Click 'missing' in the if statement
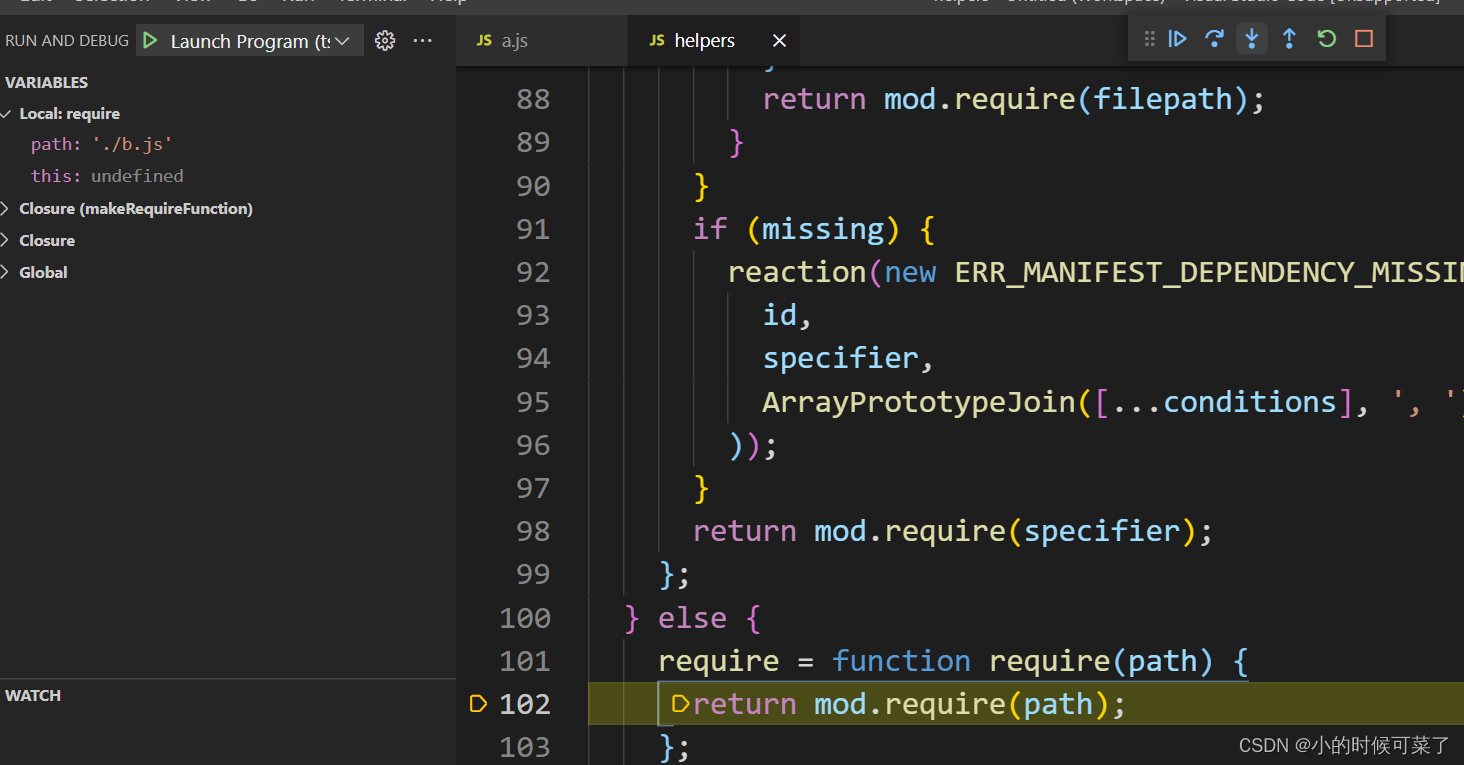The width and height of the screenshot is (1464, 765). (x=824, y=230)
